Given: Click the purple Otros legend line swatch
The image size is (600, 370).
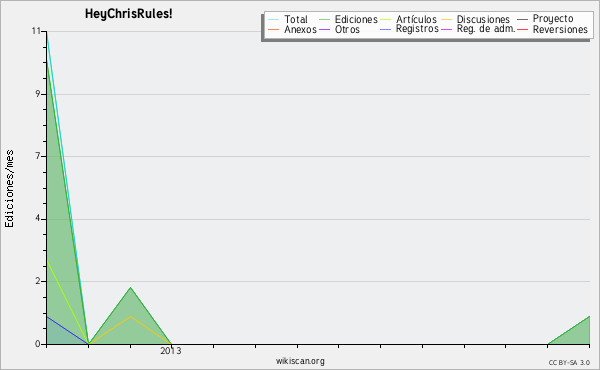Looking at the screenshot, I should coord(324,29).
